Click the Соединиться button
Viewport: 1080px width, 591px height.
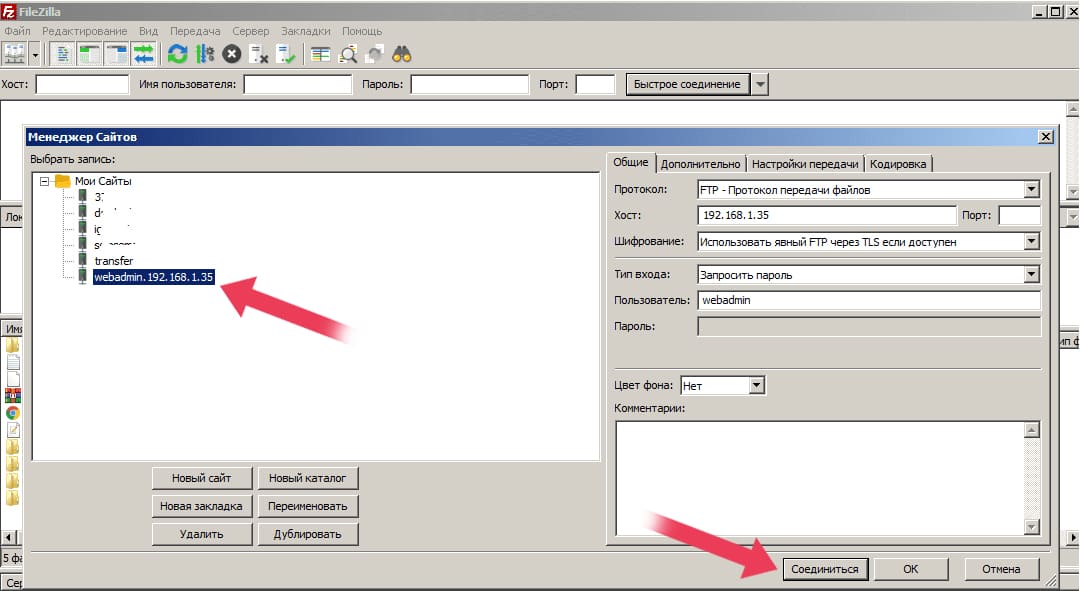coord(824,569)
